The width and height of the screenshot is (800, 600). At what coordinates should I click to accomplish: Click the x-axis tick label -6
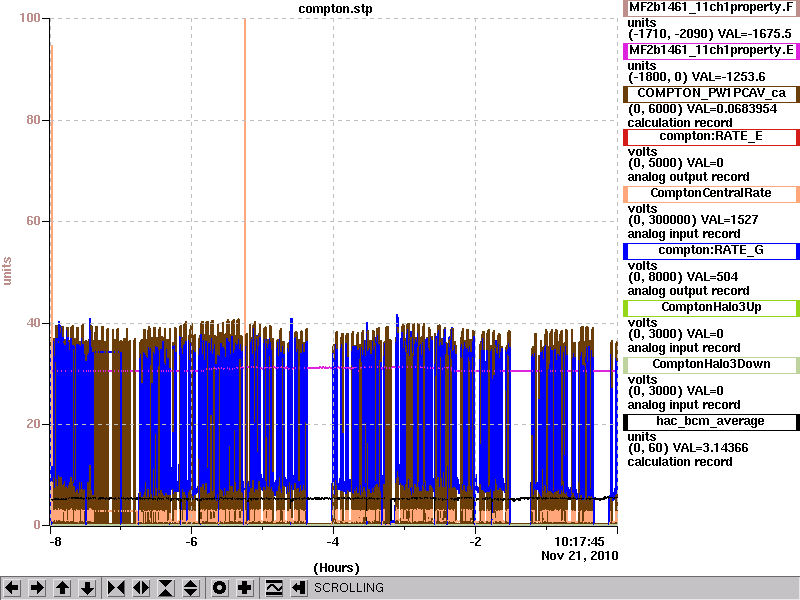tap(191, 542)
